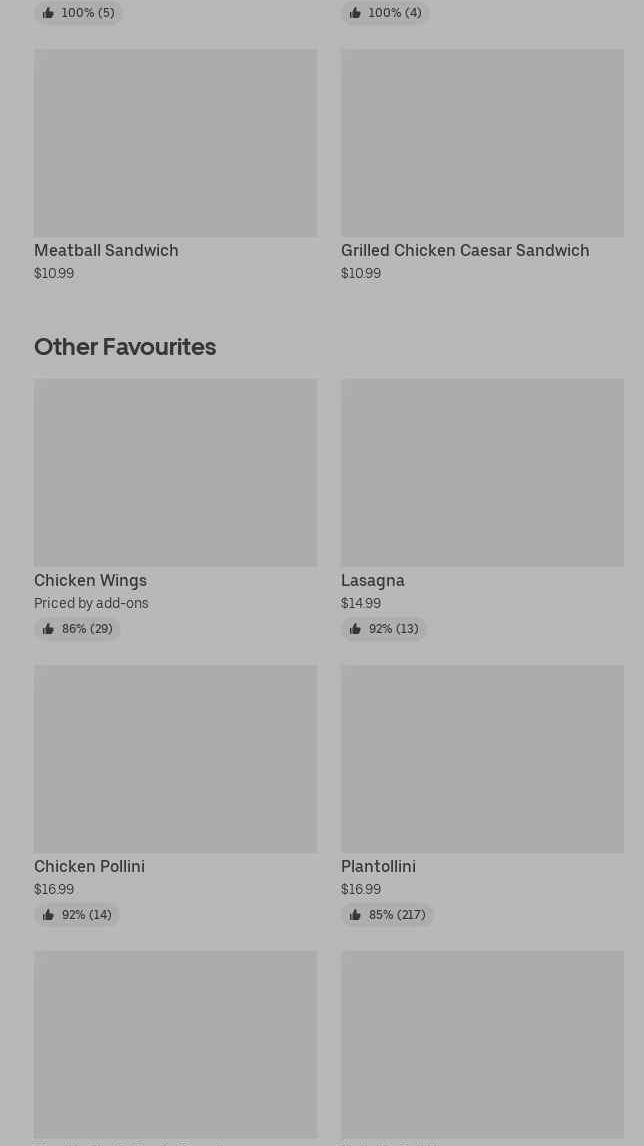Screen dimensions: 644x1146
Task: Click thumbs-up icon under Chicken Pollini
Action: (x=48, y=915)
